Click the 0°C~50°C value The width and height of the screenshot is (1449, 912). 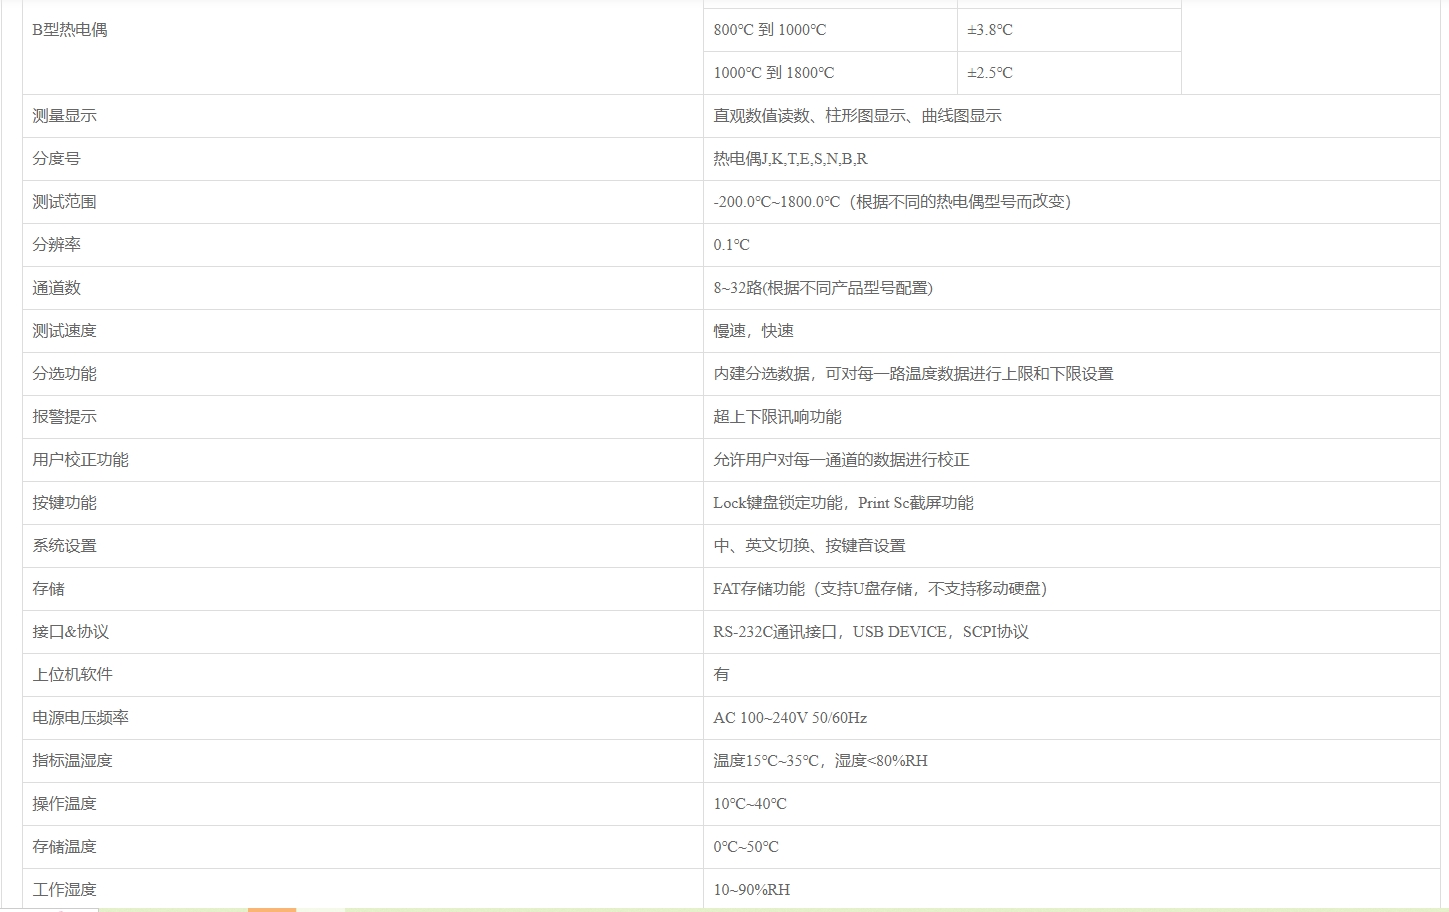coord(746,847)
